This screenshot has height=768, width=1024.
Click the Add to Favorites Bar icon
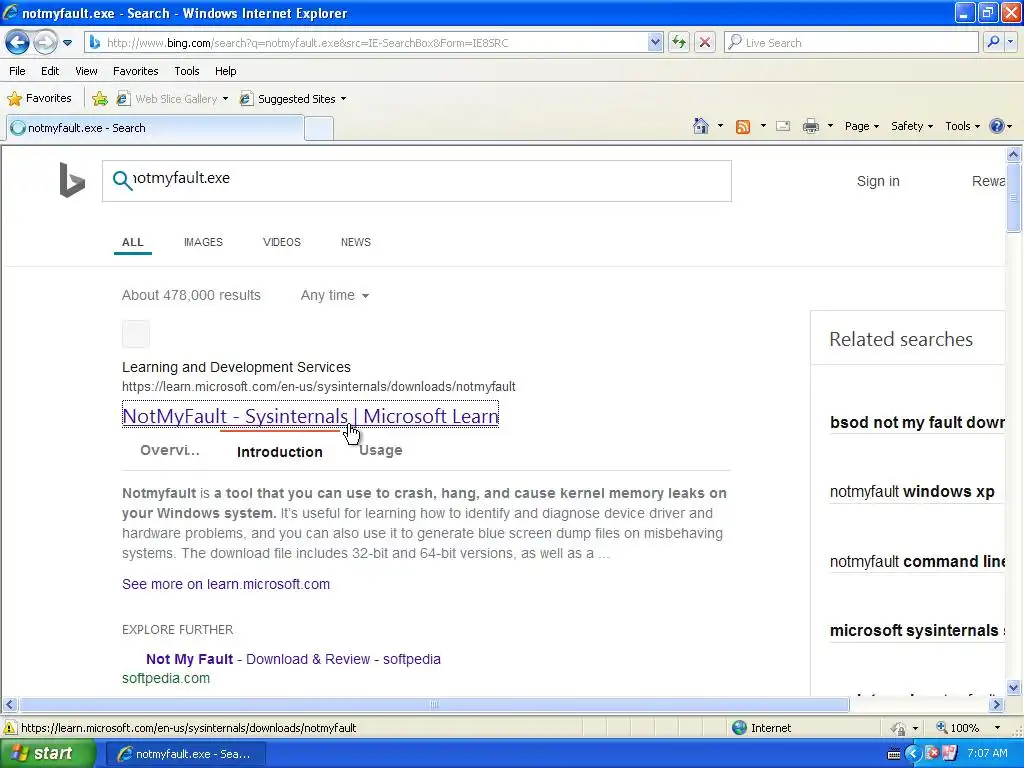pyautogui.click(x=100, y=99)
